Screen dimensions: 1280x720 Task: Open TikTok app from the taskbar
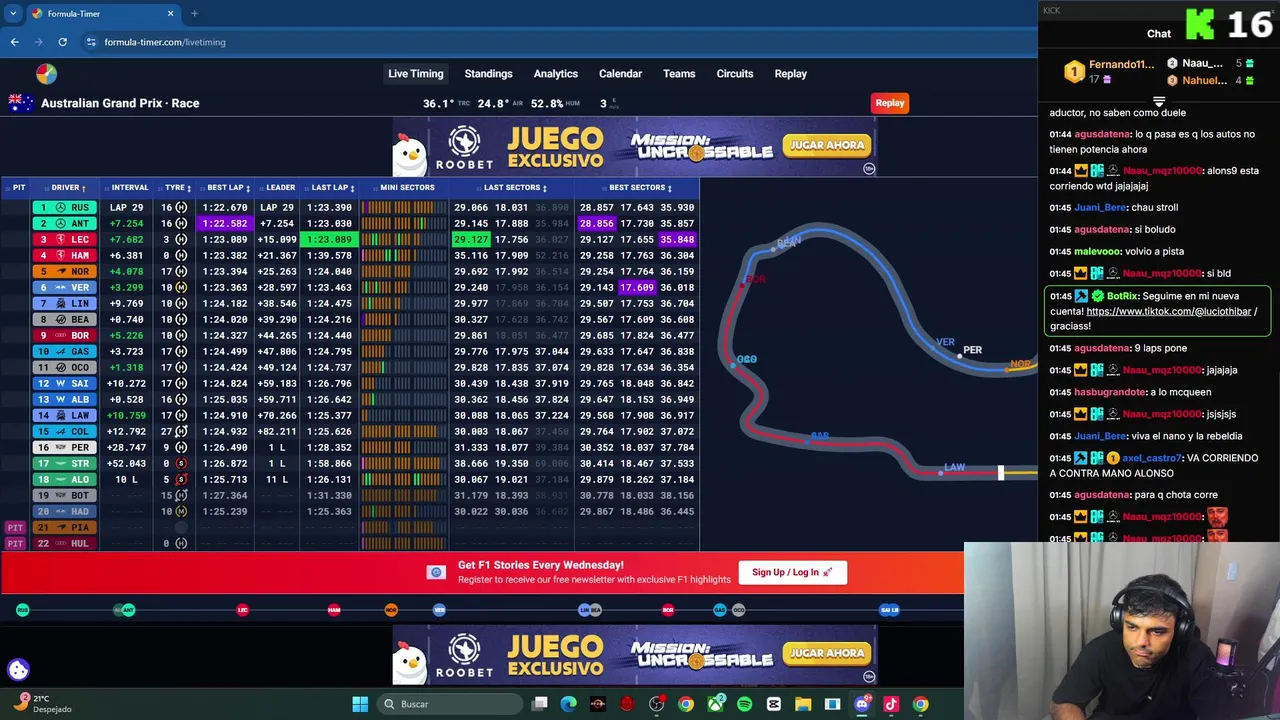tap(891, 704)
